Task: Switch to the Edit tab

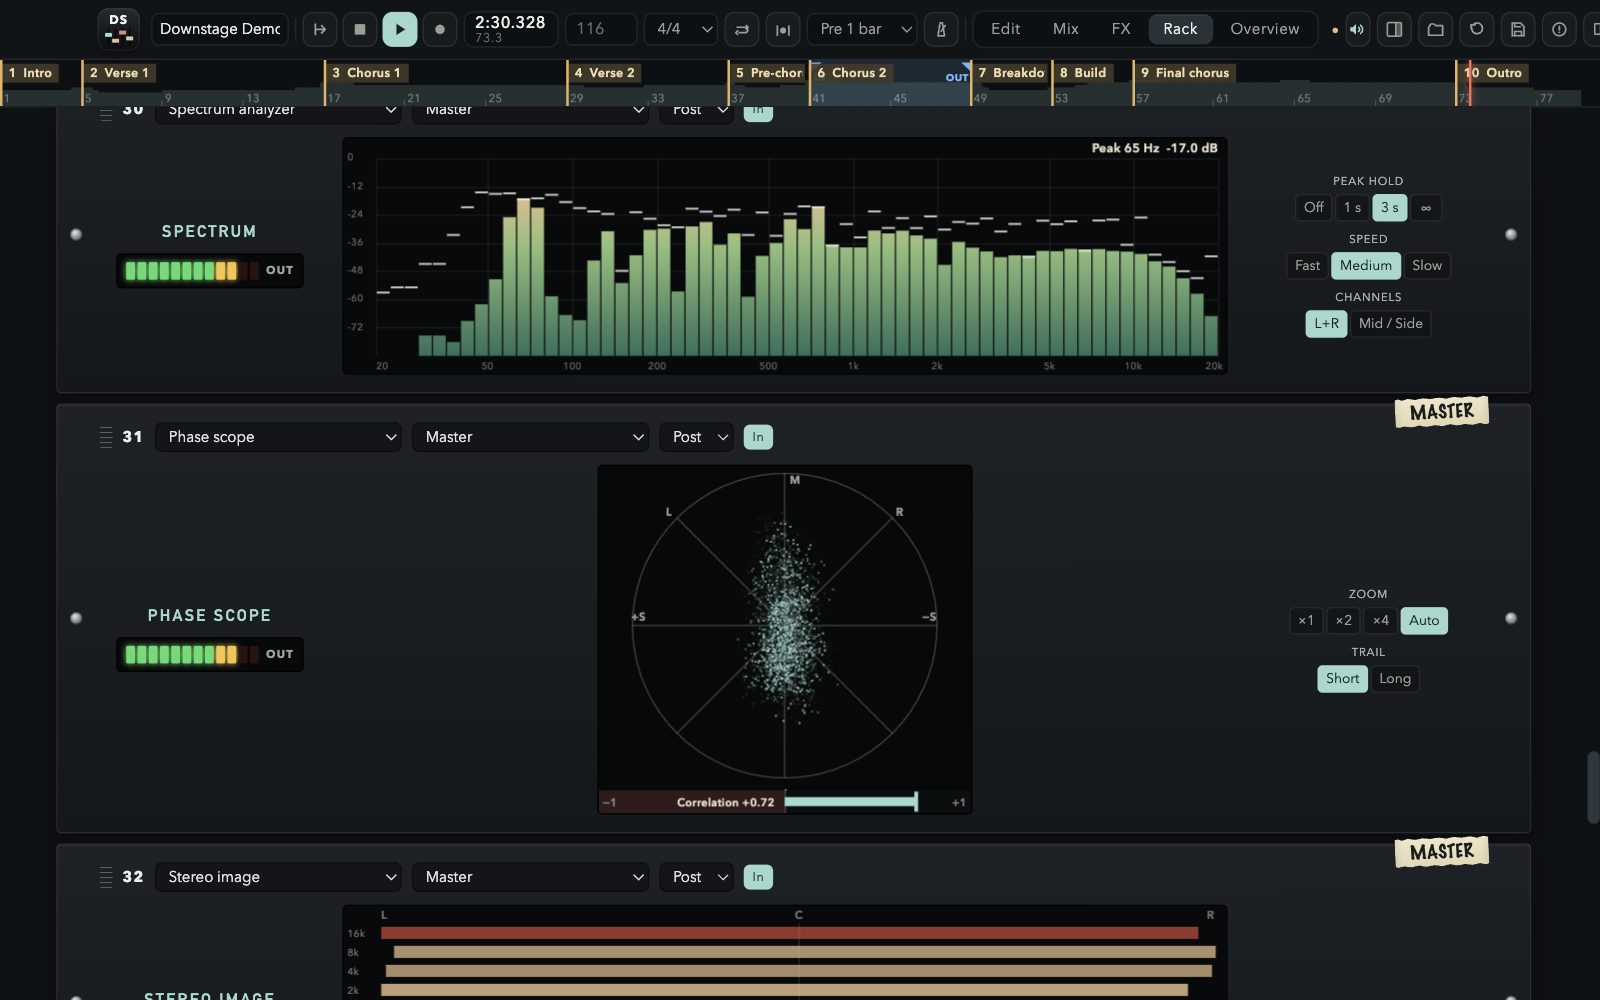Action: point(1005,29)
